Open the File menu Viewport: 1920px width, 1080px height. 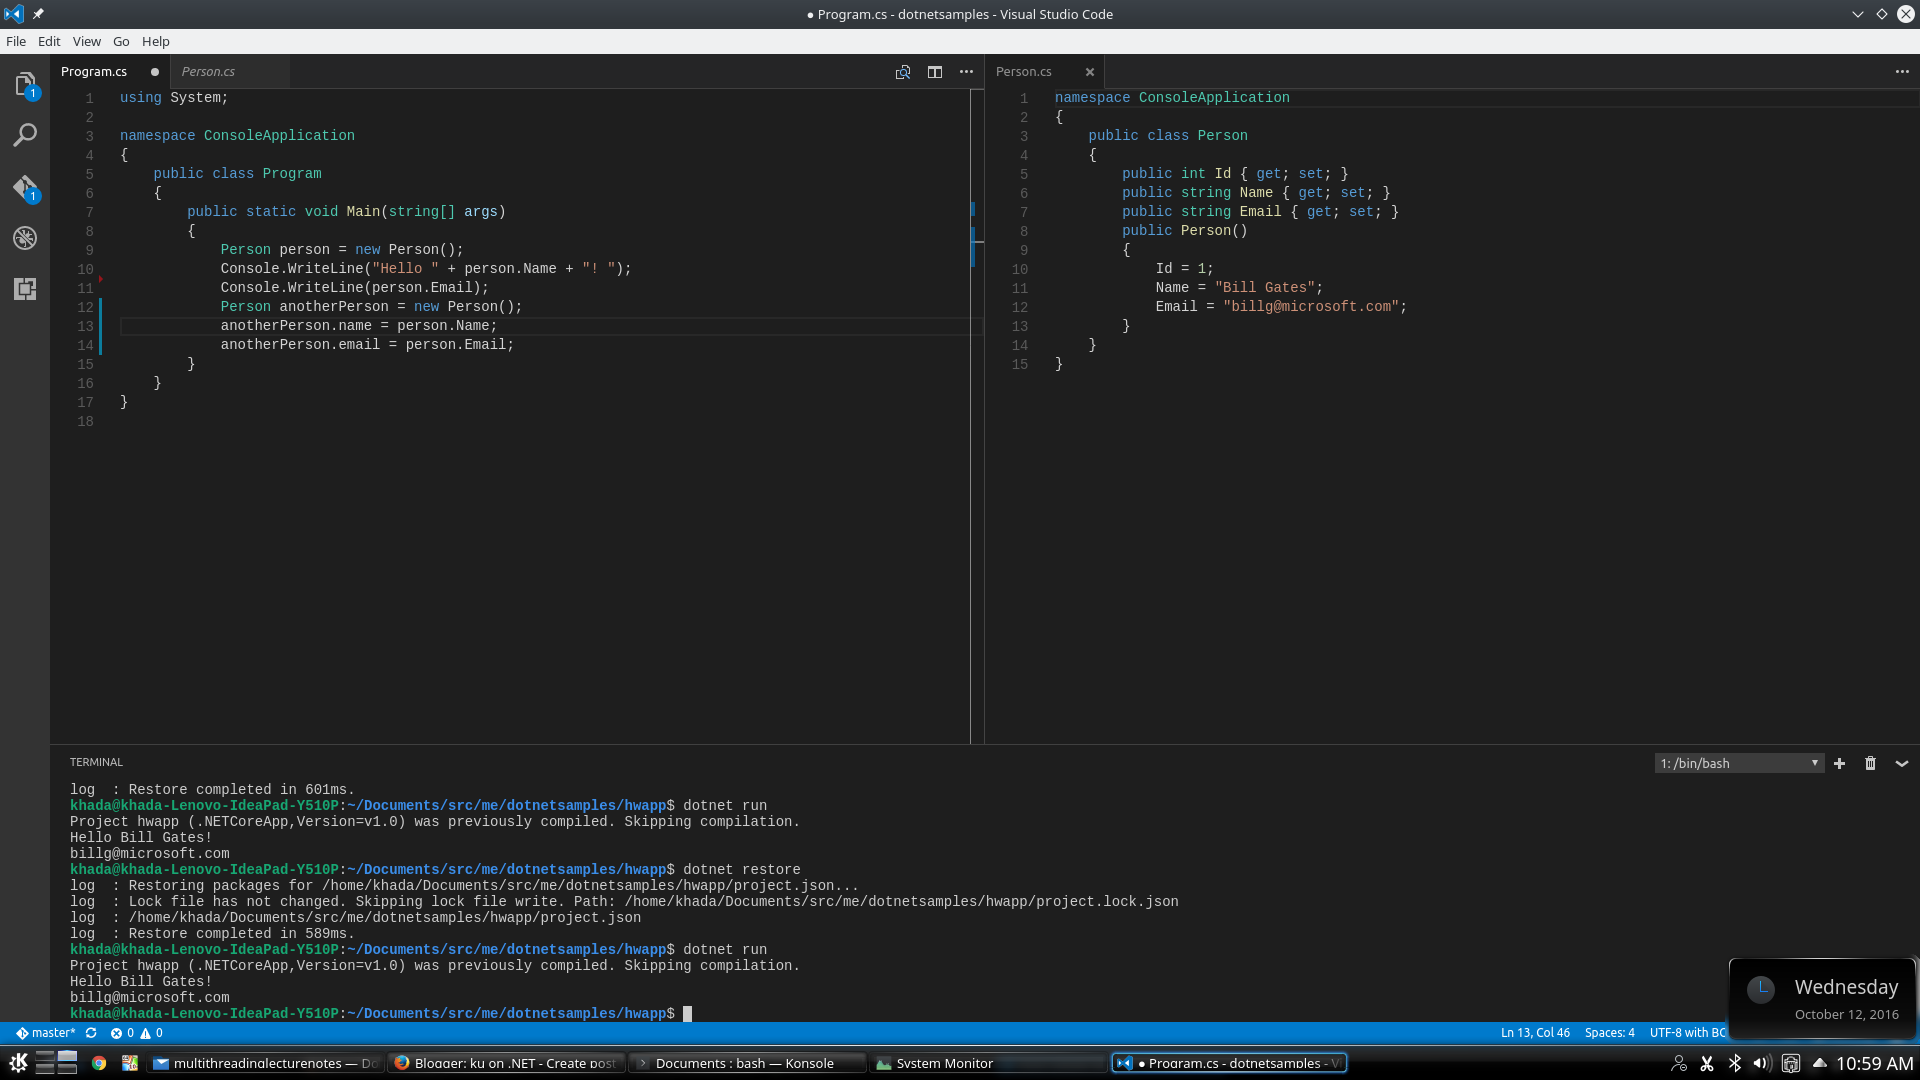[x=16, y=41]
